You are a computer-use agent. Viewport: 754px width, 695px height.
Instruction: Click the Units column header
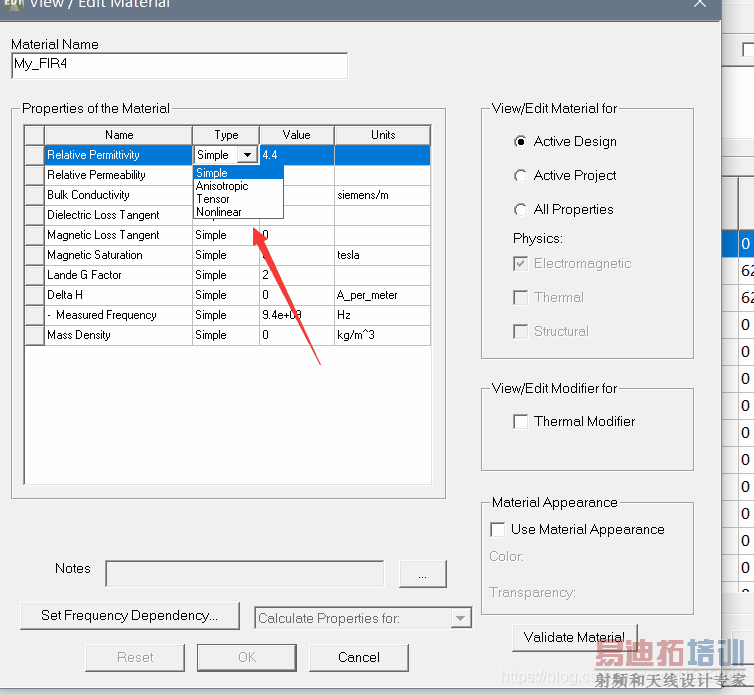[x=382, y=135]
